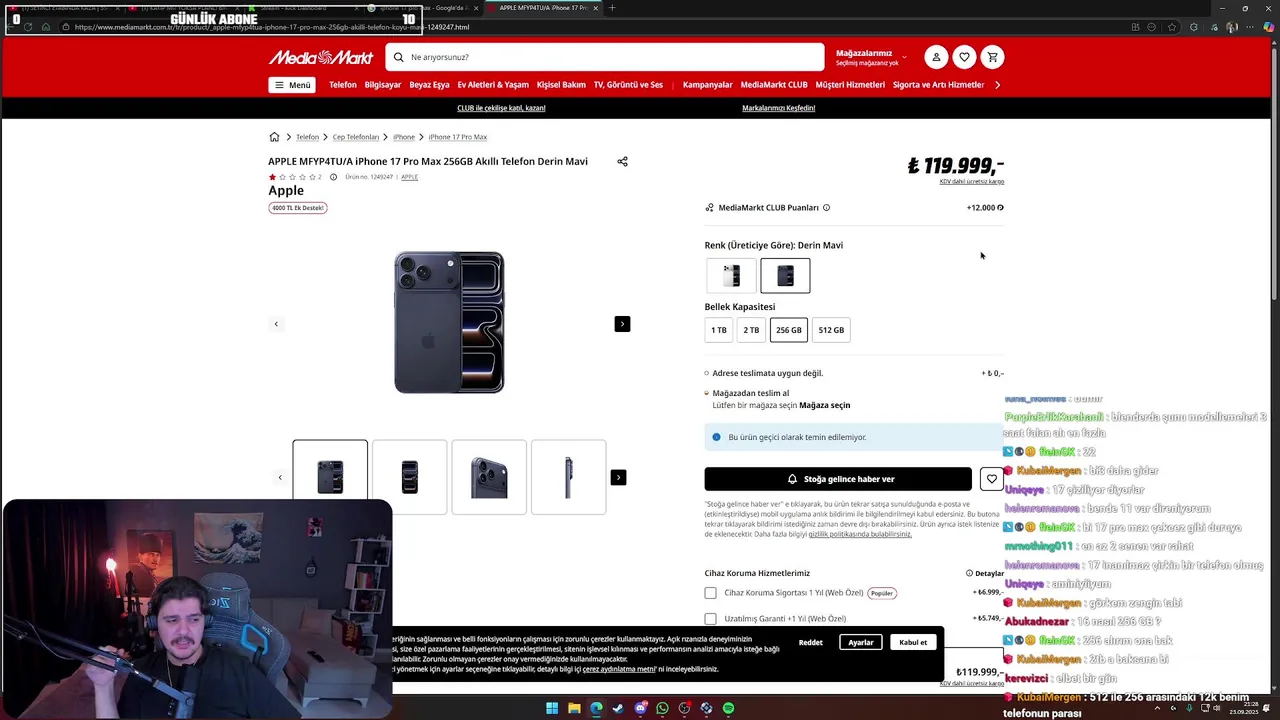Open the user account icon

936,57
